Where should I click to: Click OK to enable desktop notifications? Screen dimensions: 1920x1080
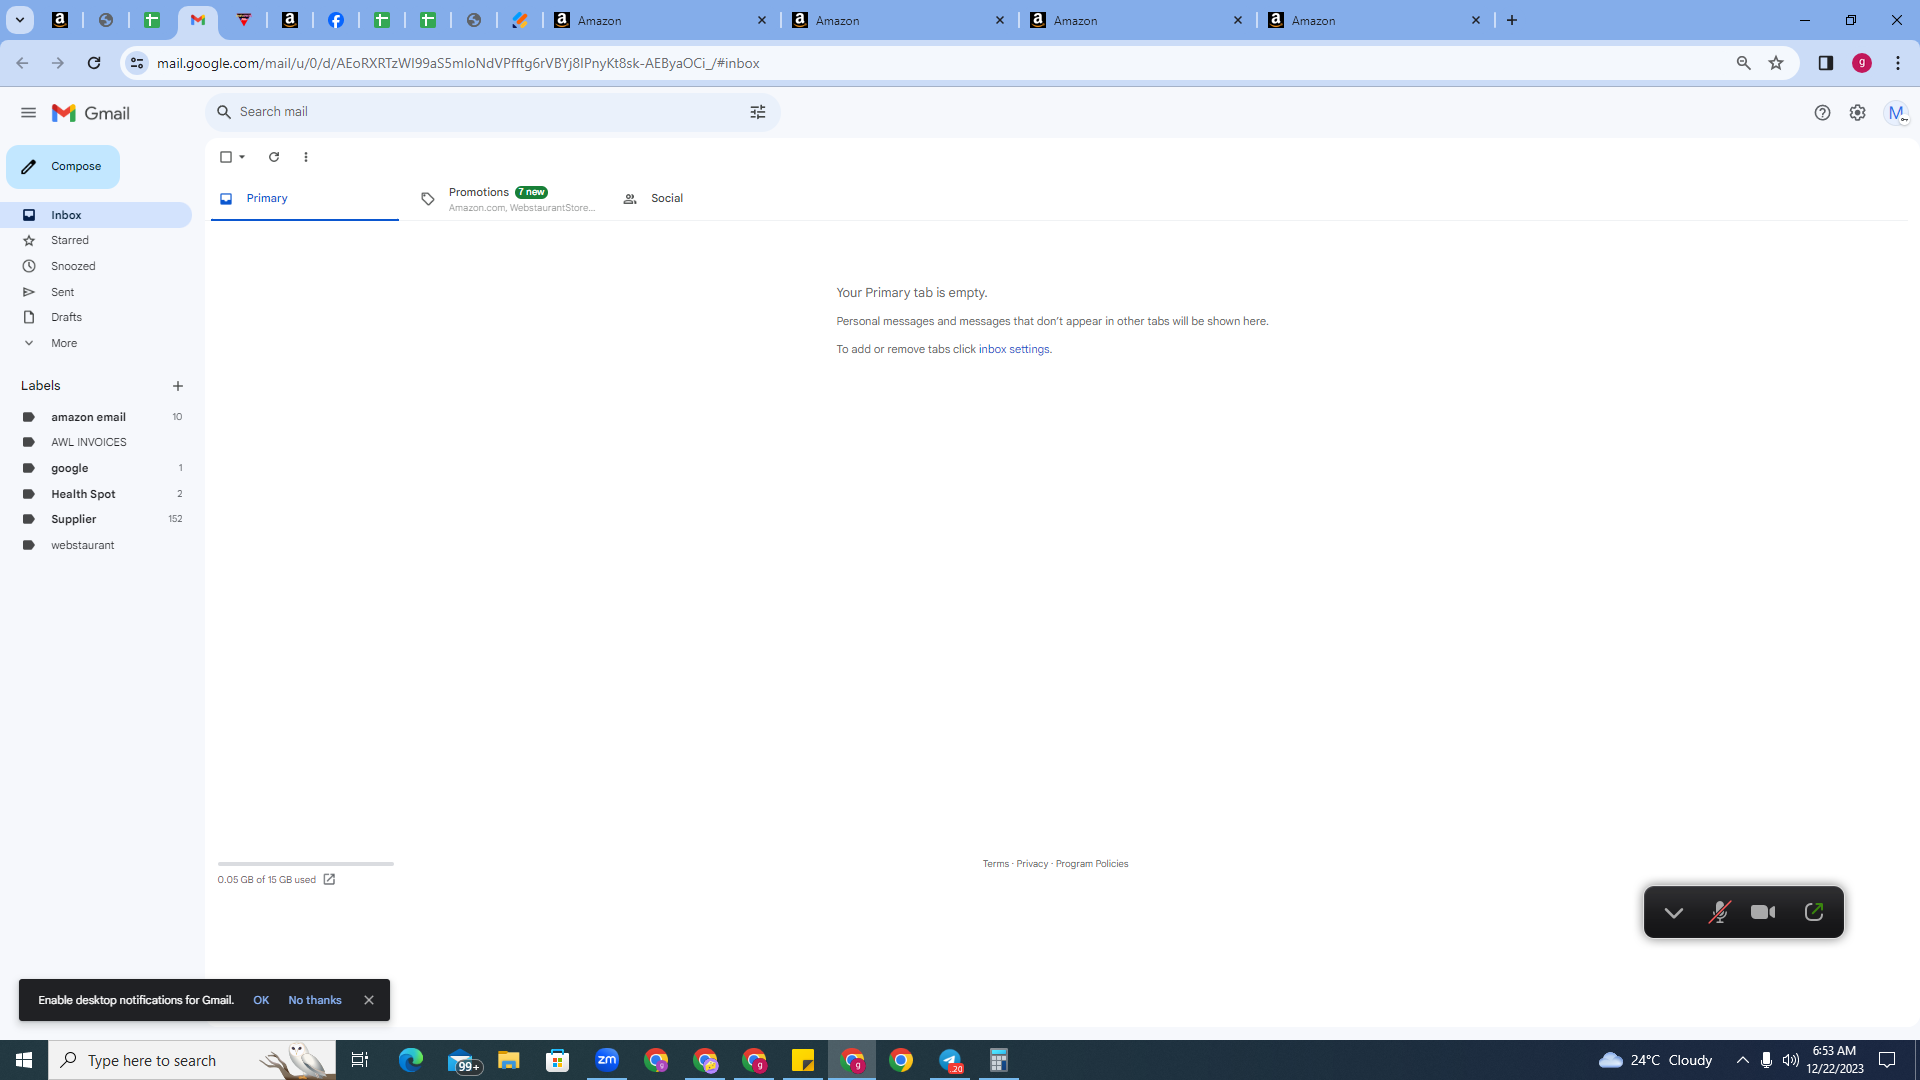click(261, 1001)
